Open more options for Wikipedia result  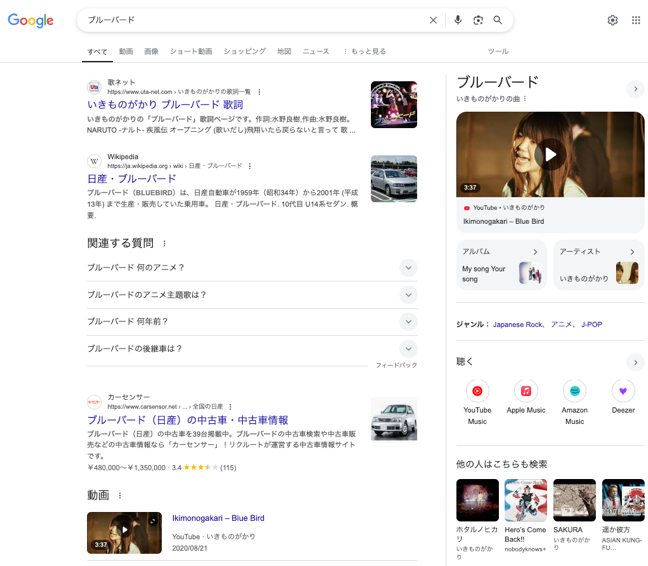[x=250, y=166]
